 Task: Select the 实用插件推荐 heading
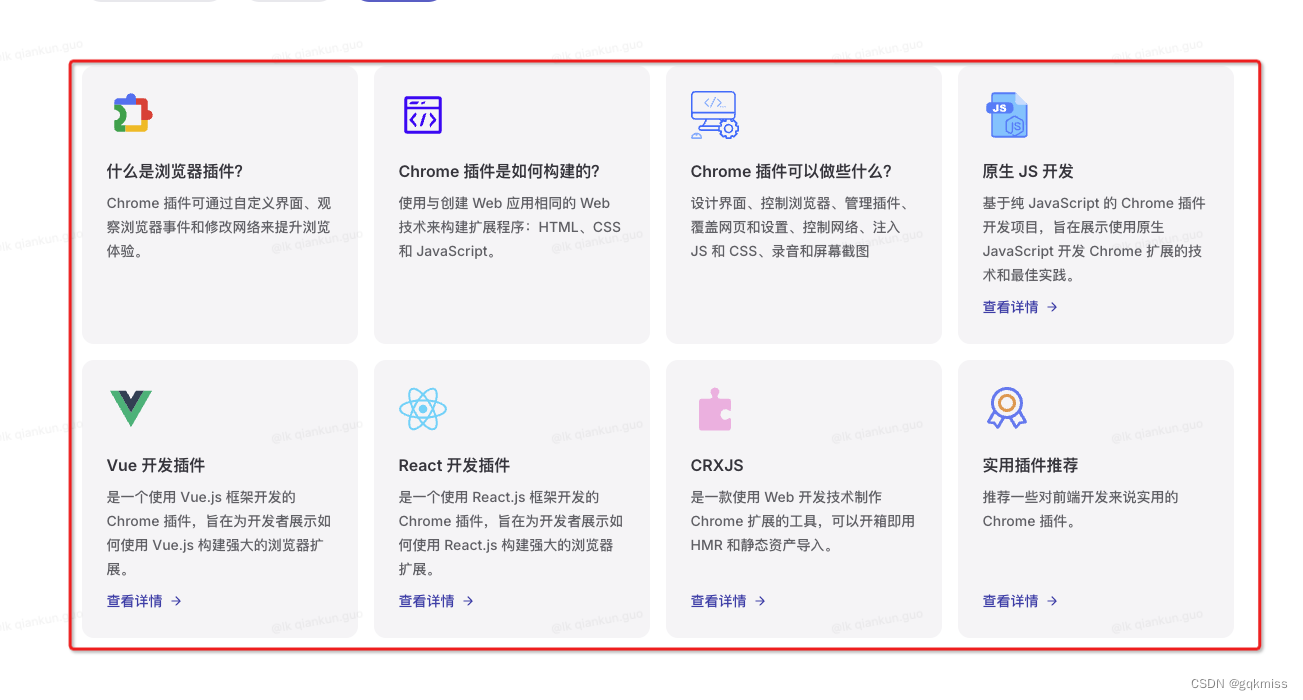coord(1030,465)
